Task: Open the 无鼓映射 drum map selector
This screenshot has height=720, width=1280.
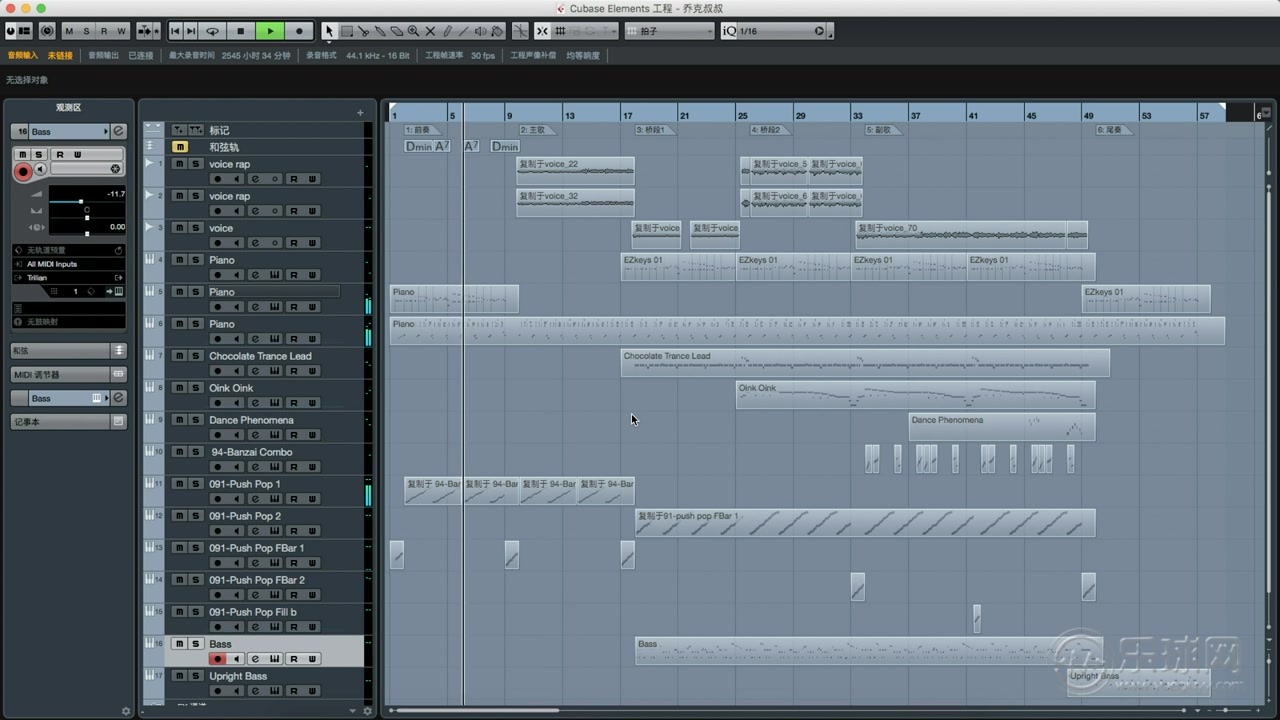Action: pos(68,321)
